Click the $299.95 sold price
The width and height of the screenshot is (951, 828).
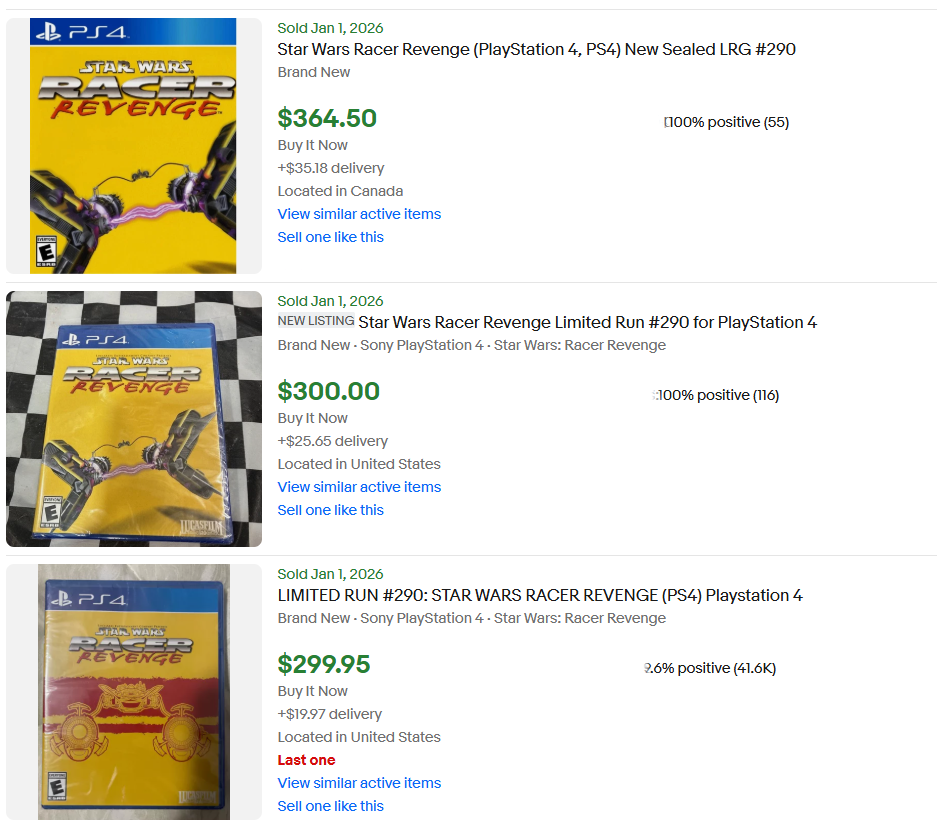(x=324, y=664)
